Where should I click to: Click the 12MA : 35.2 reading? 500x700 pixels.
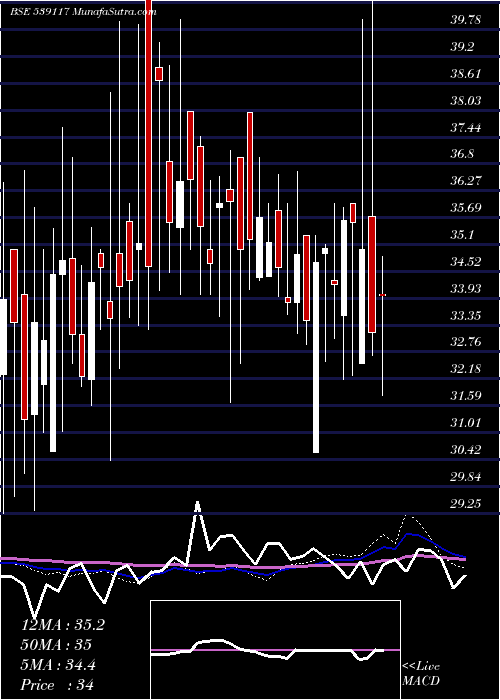(63, 625)
